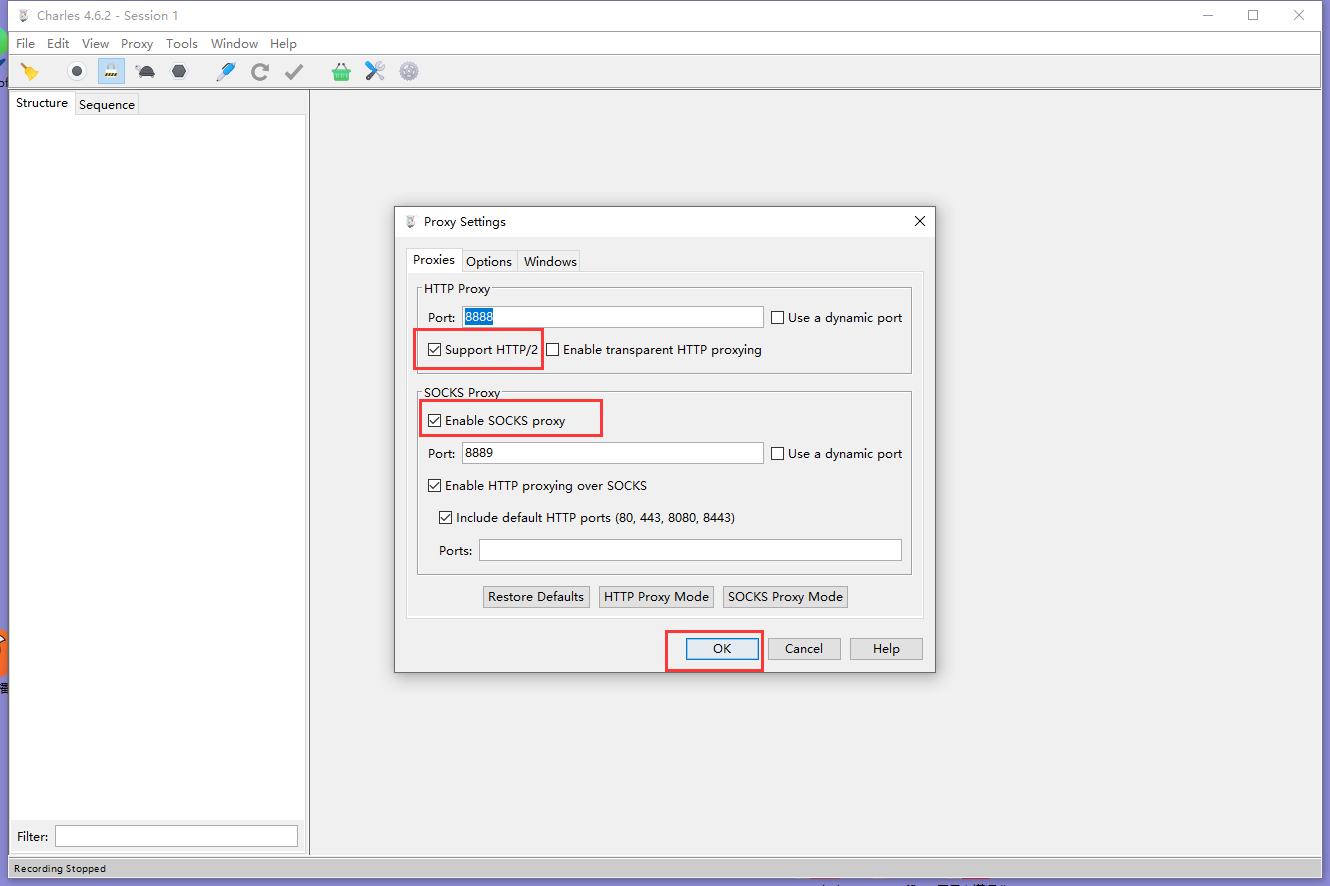Click Charles app icon in title bar
The height and width of the screenshot is (886, 1330).
[22, 15]
